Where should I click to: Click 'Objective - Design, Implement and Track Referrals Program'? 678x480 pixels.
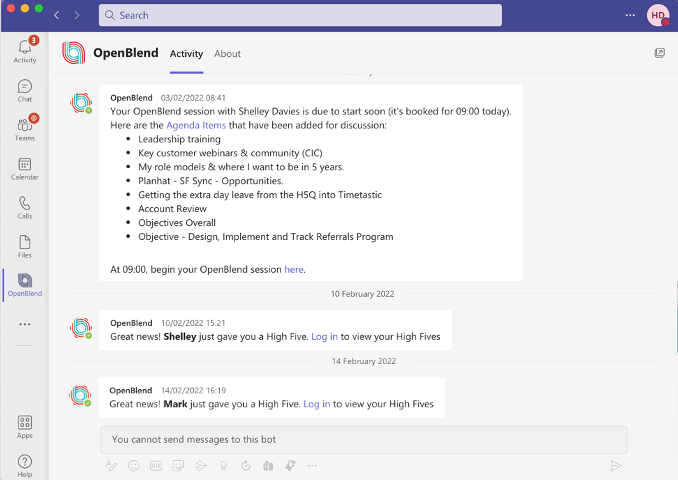(x=265, y=237)
